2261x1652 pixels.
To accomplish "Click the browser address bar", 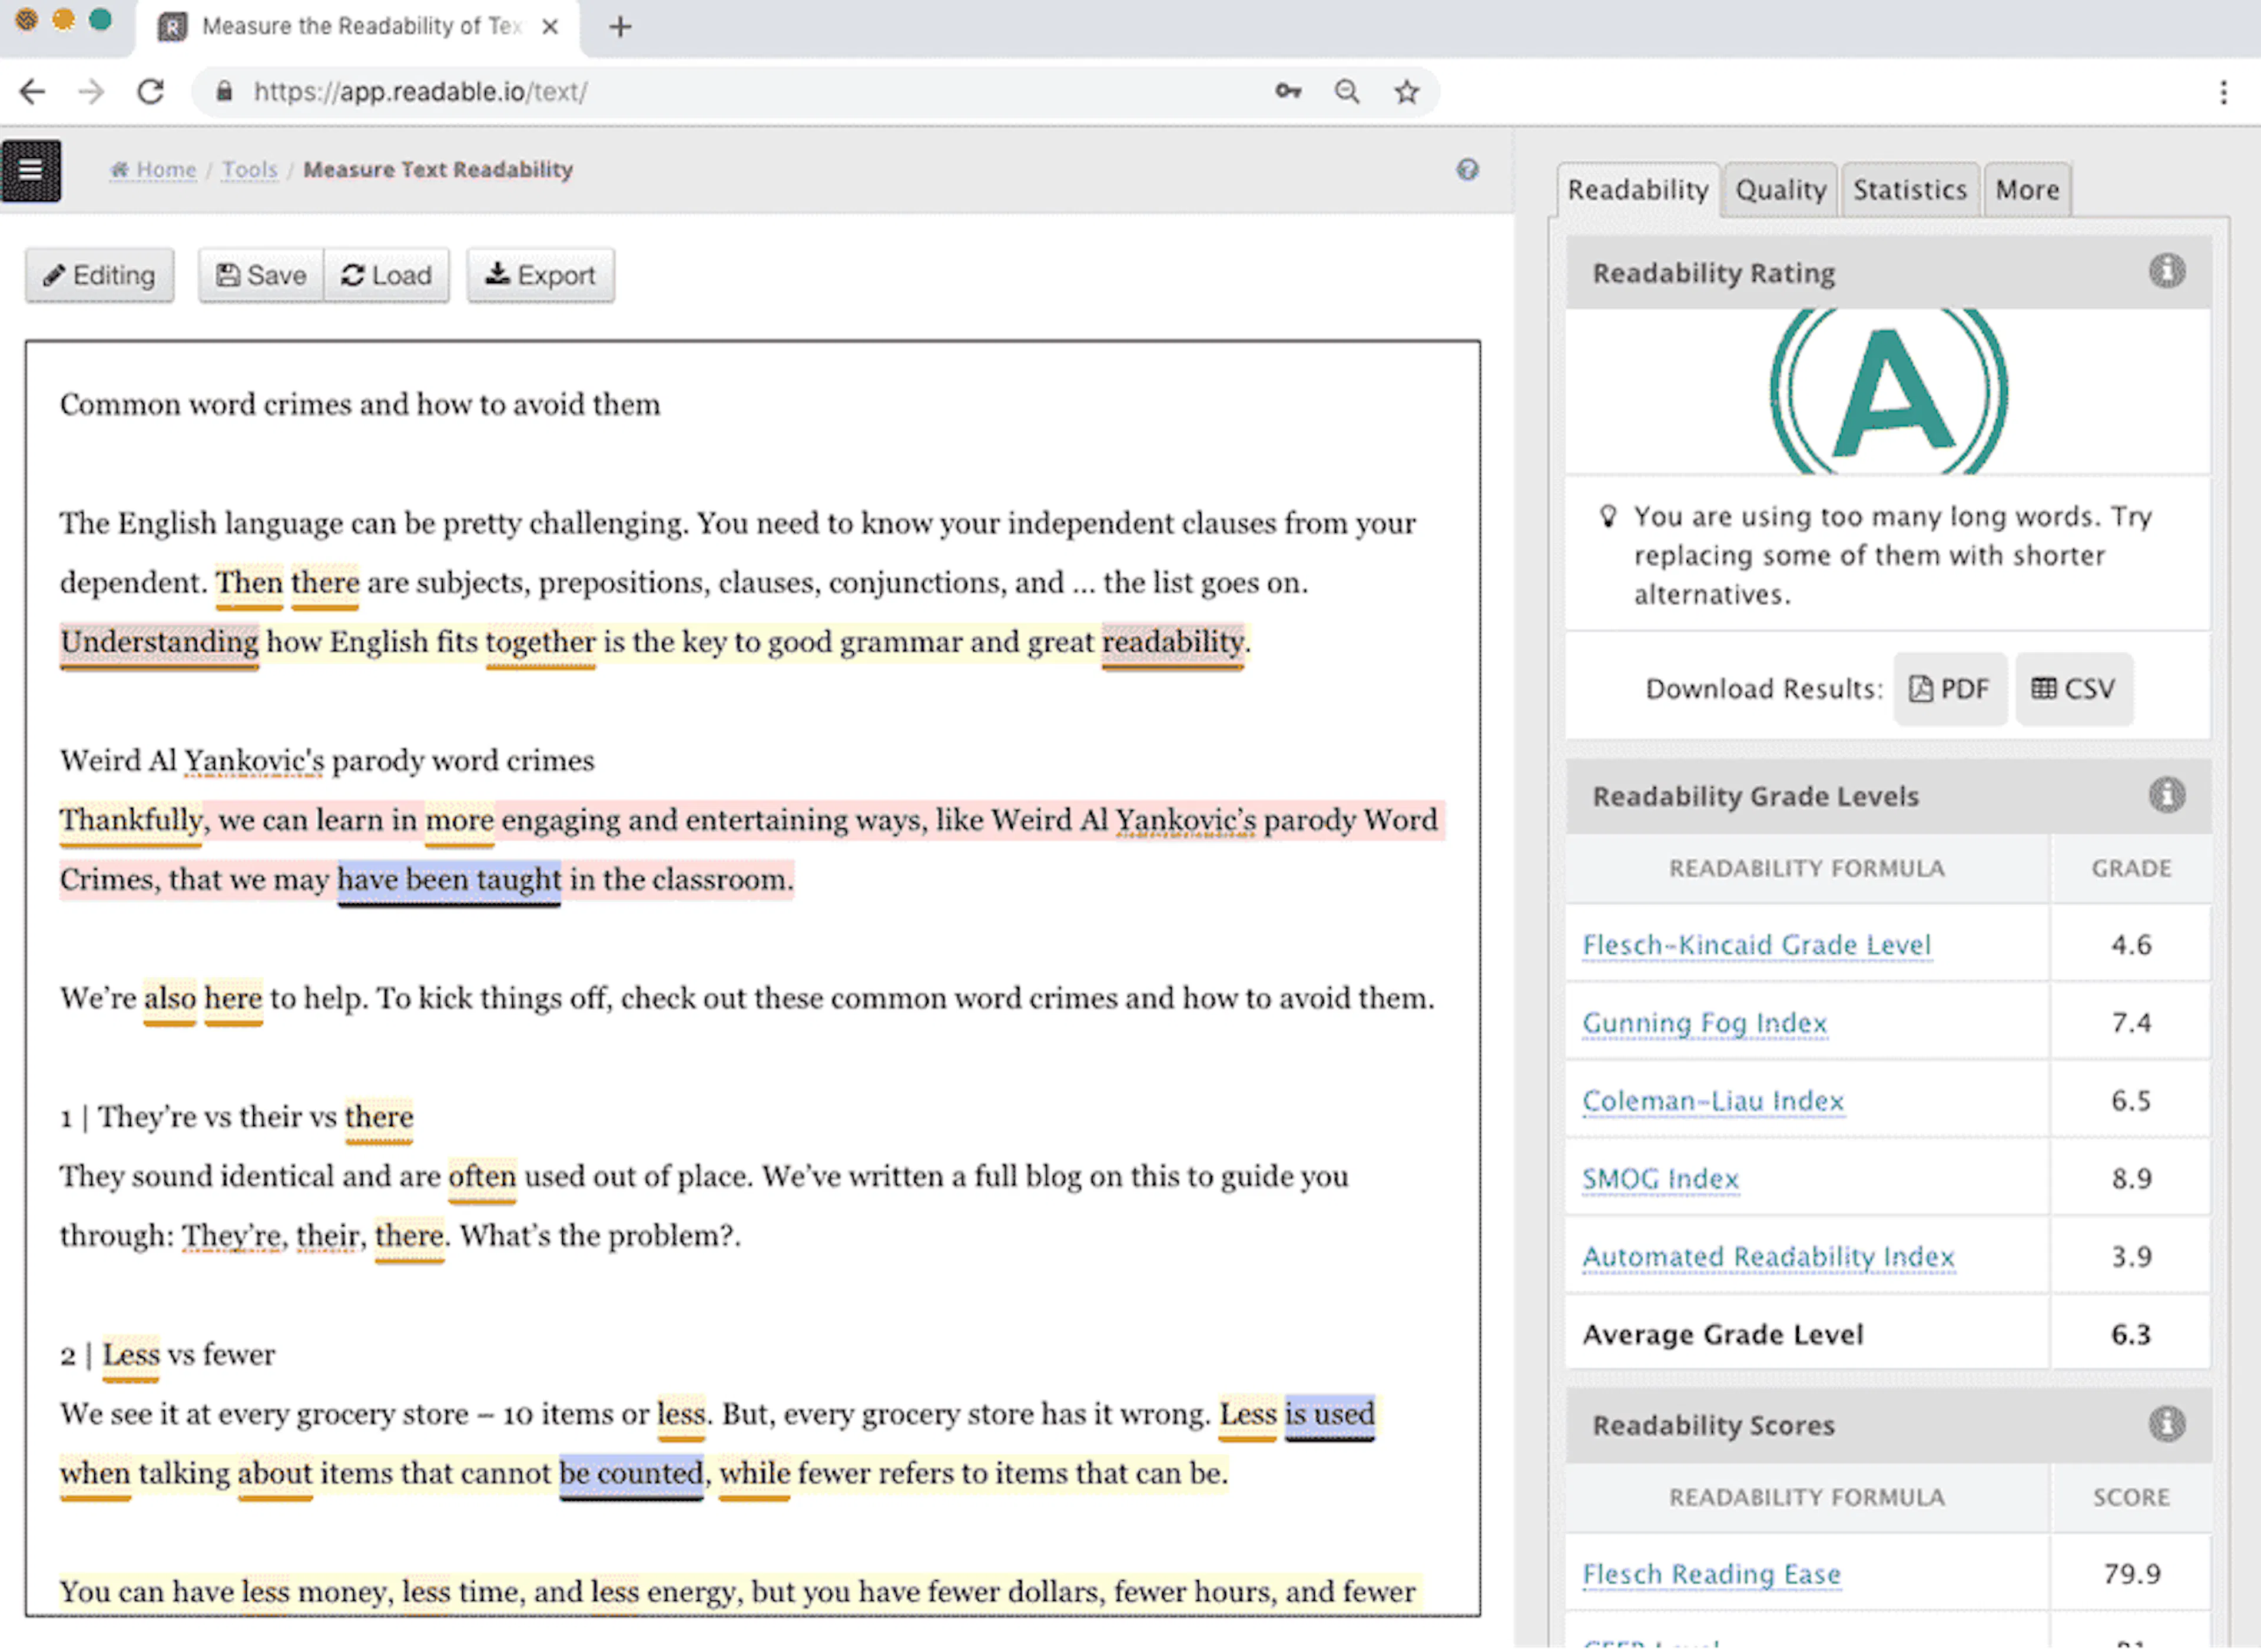I will (x=700, y=92).
